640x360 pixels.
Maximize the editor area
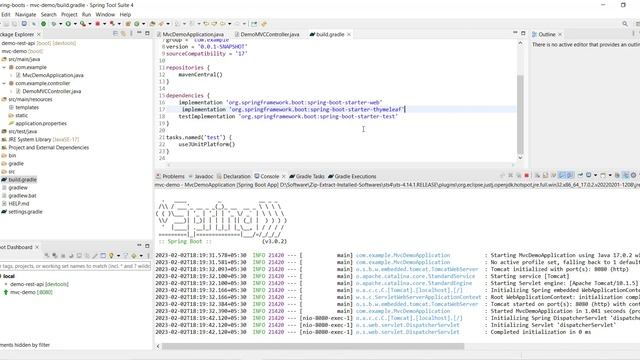[523, 33]
